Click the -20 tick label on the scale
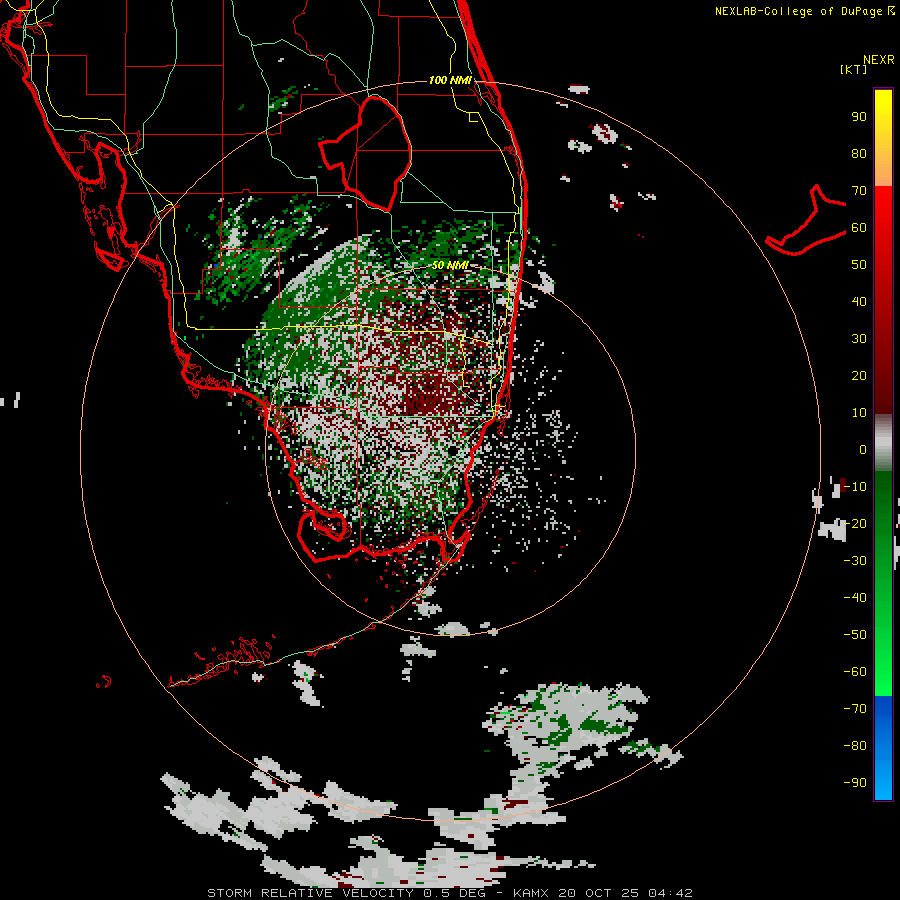 coord(855,523)
